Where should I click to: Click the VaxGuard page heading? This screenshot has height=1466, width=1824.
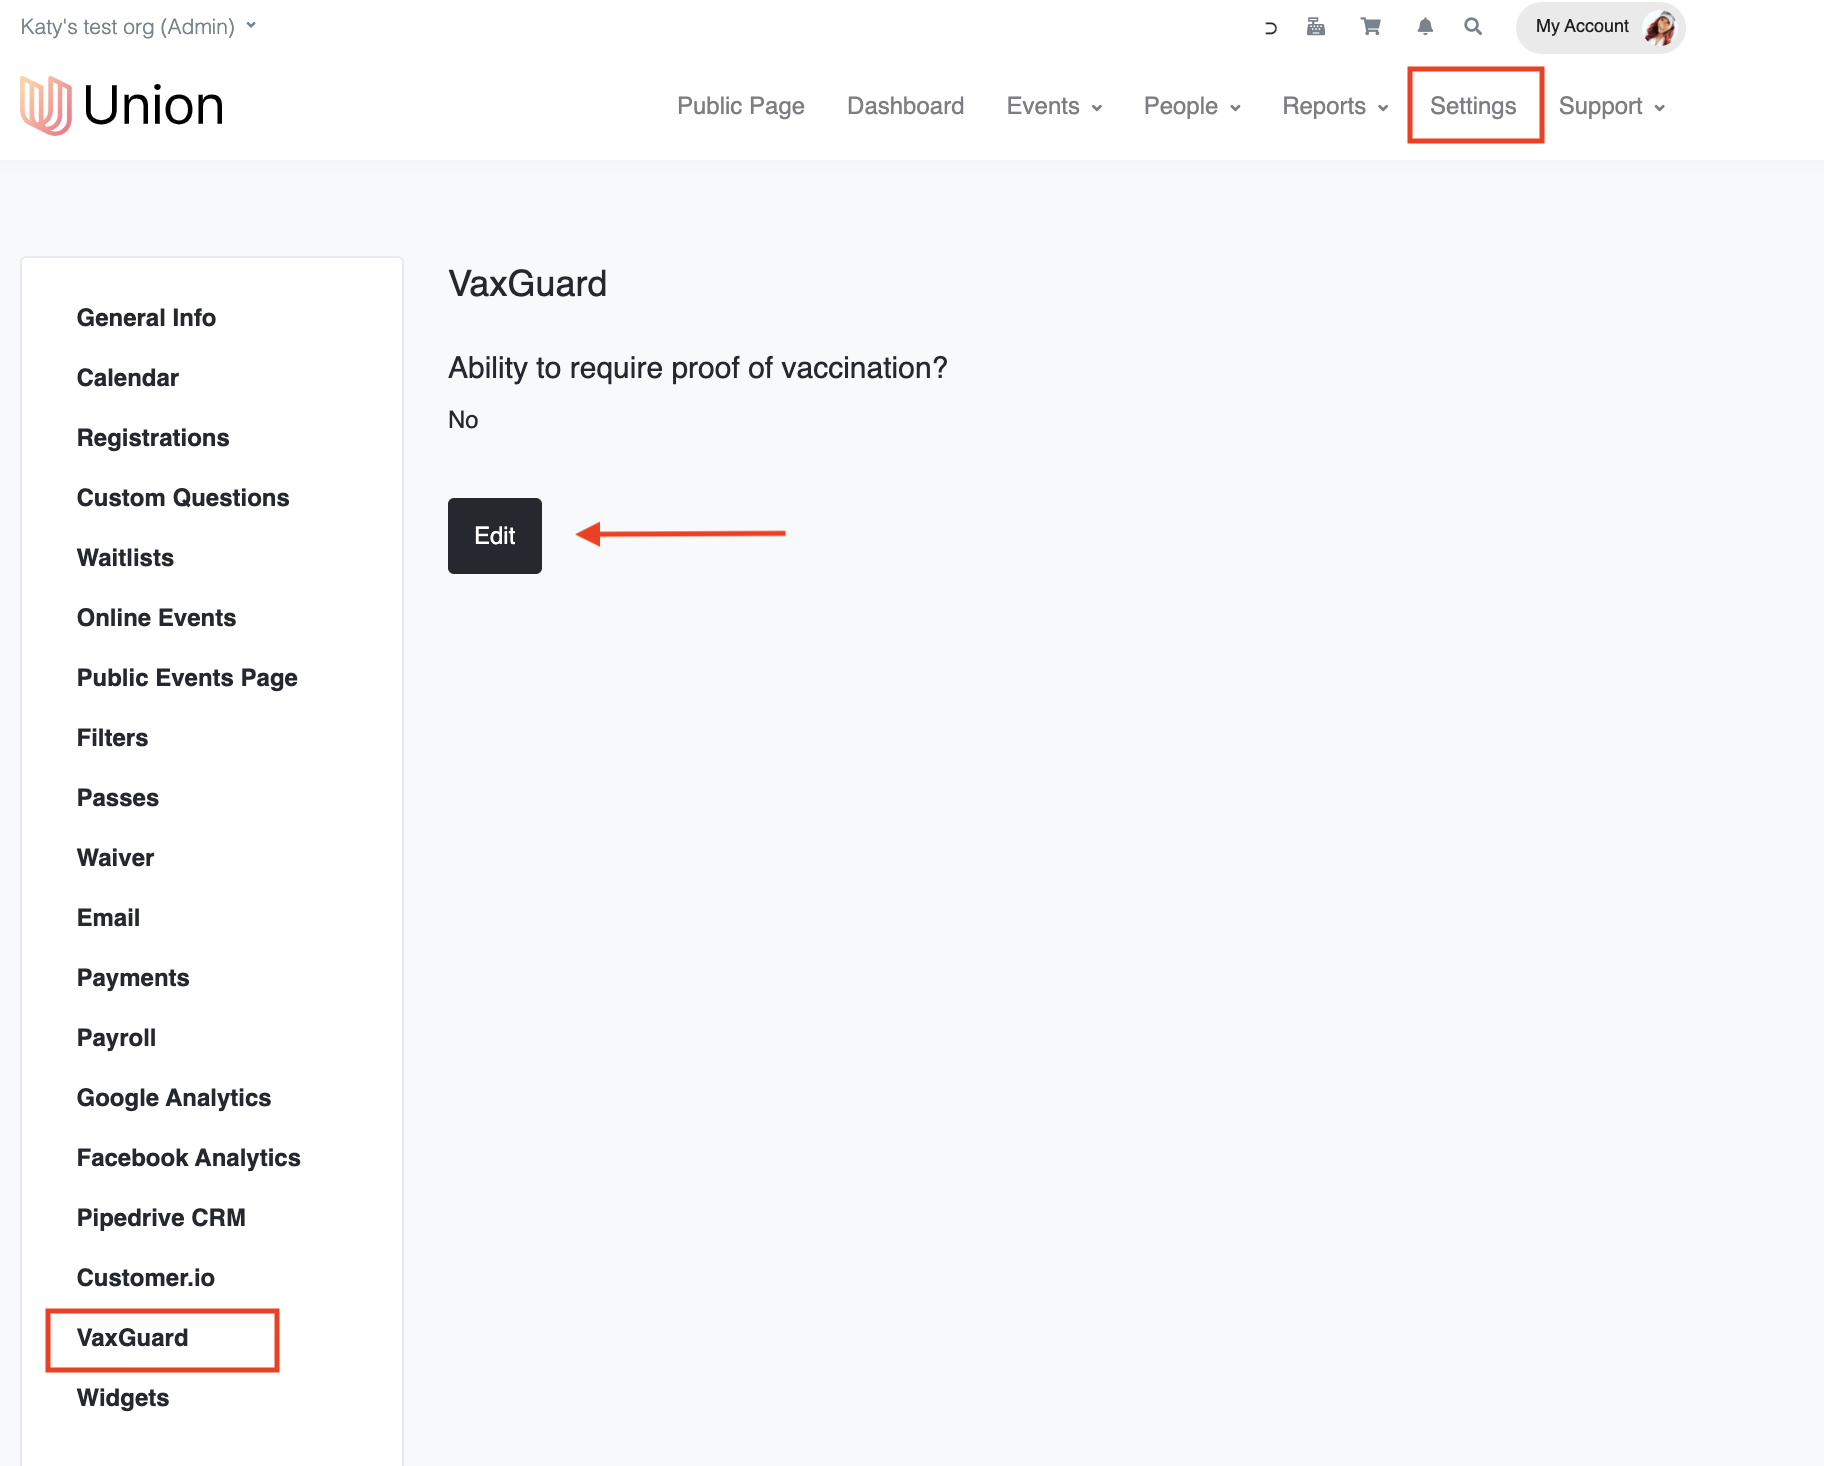(x=527, y=284)
